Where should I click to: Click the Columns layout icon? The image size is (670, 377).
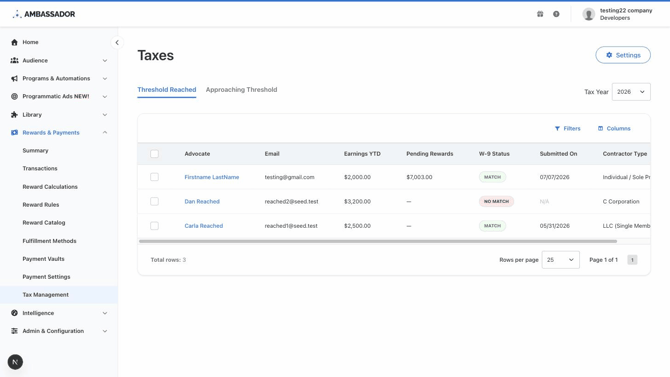pos(600,128)
